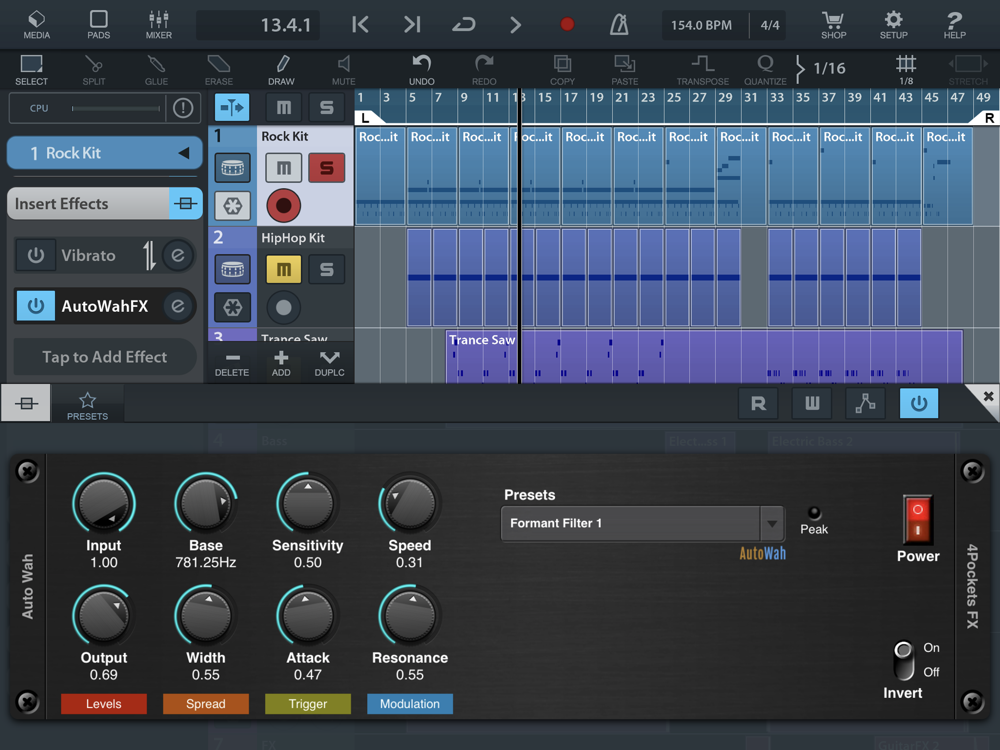Open the 4/4 time signature setting

click(770, 26)
